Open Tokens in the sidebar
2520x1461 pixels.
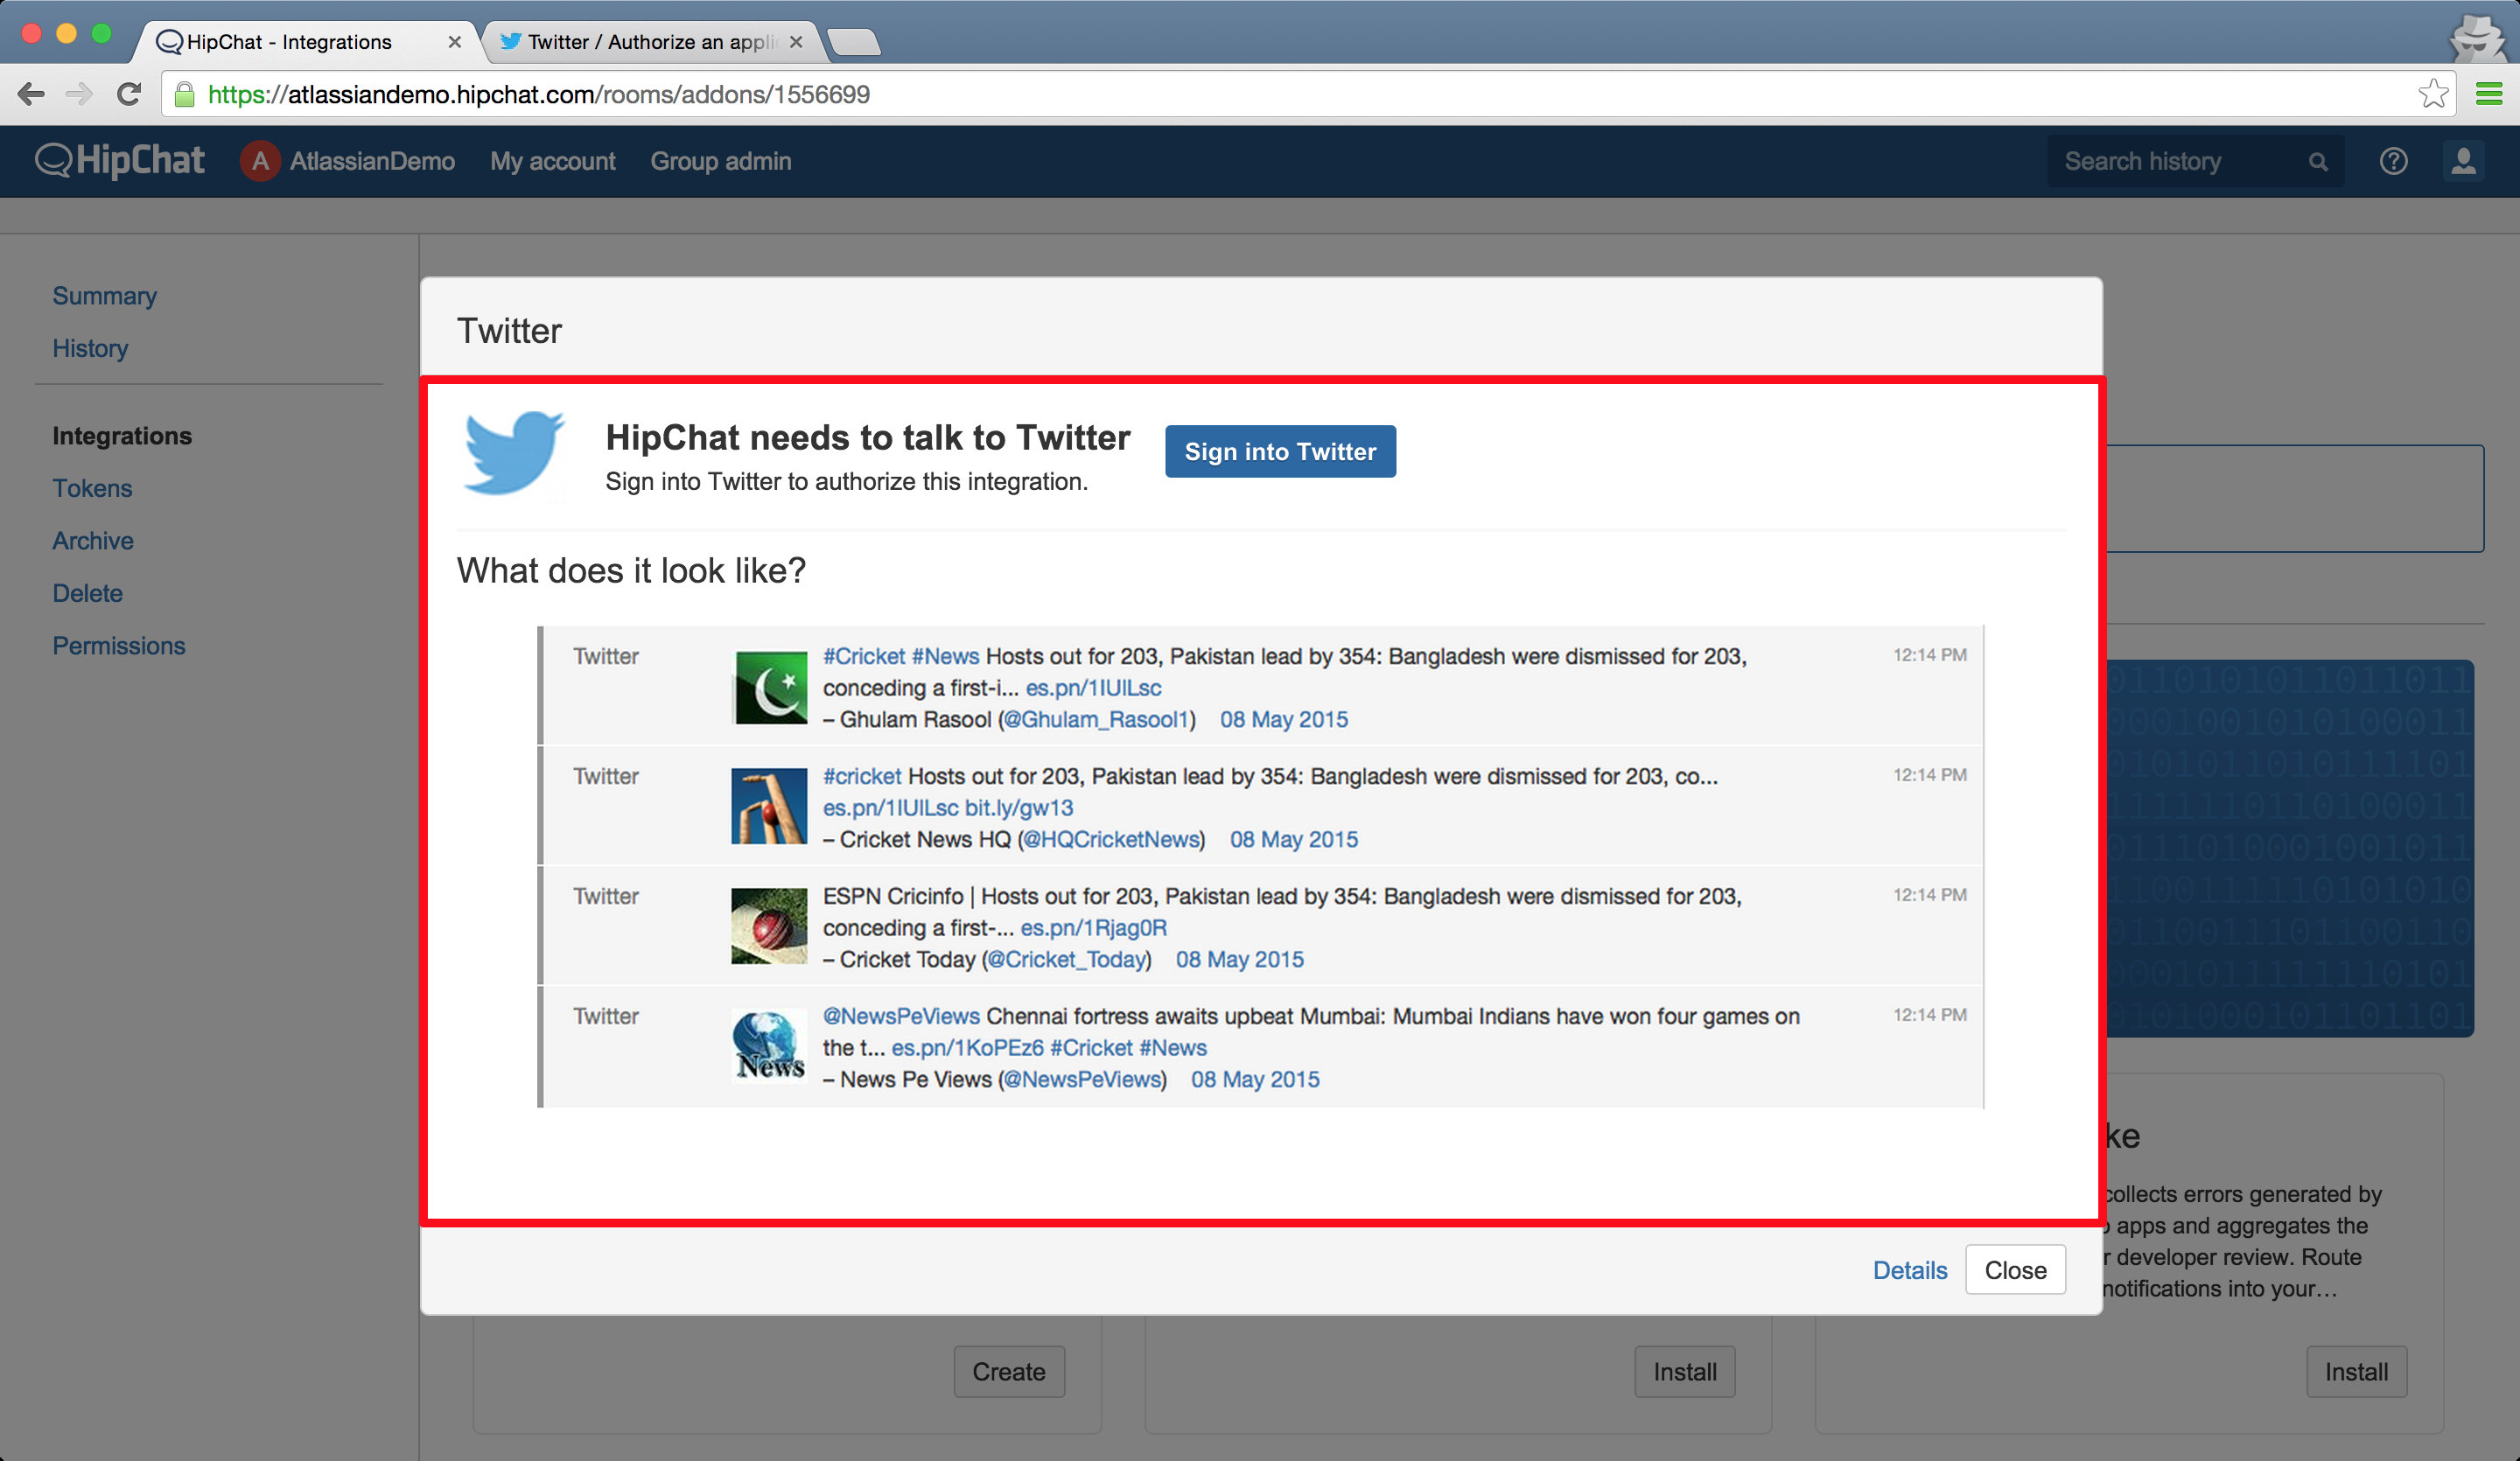92,488
